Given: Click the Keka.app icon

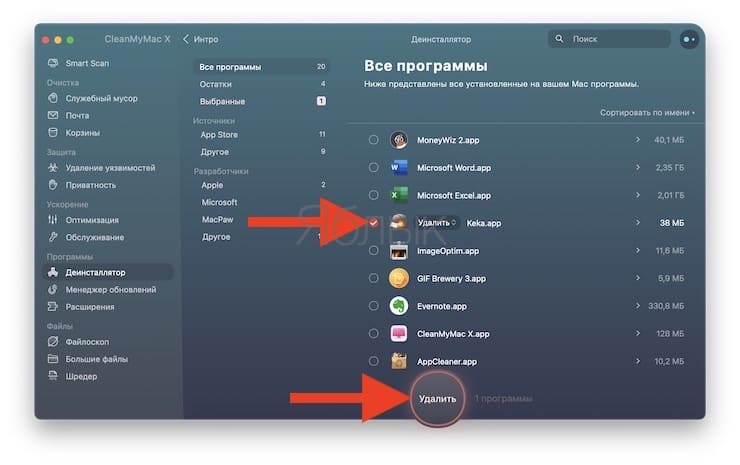Looking at the screenshot, I should (x=399, y=222).
